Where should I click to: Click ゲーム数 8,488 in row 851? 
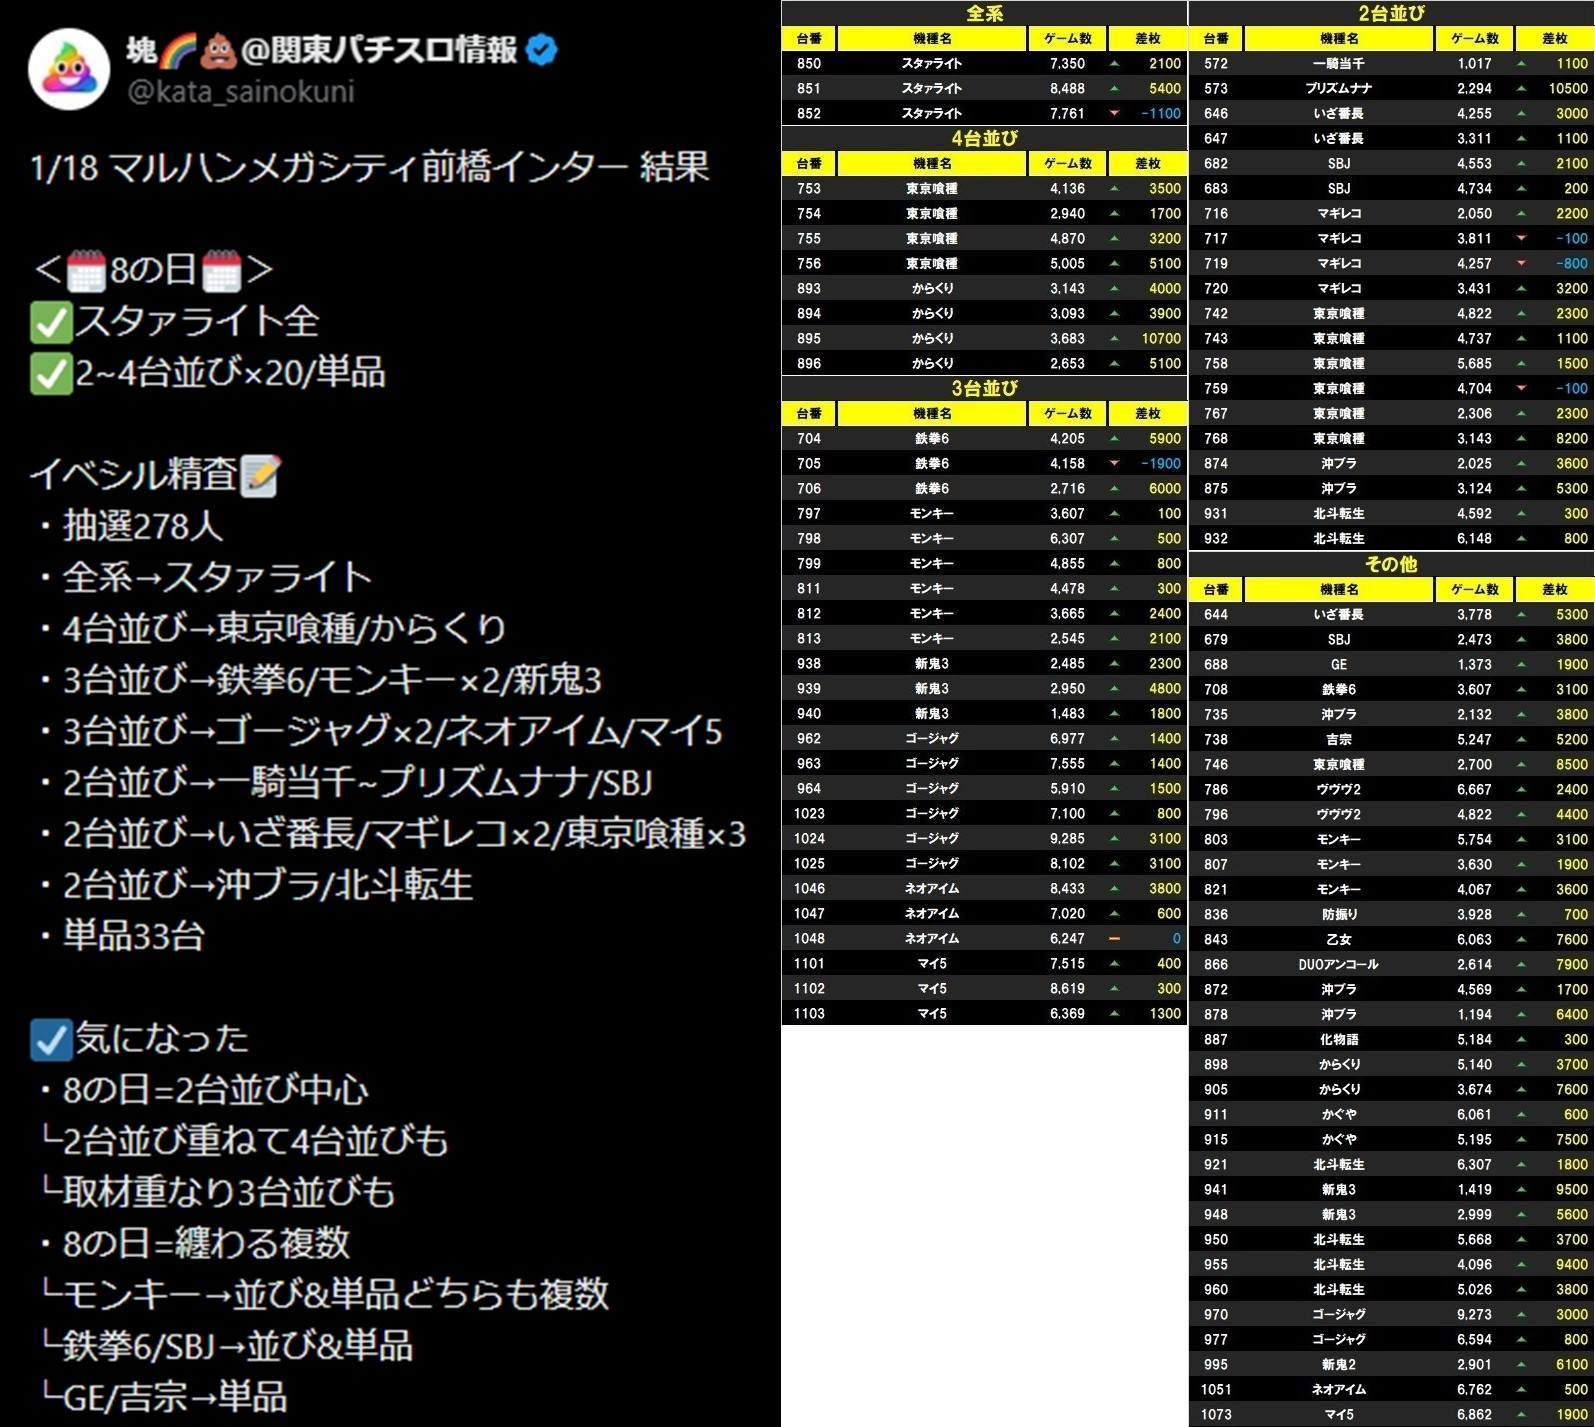point(1067,88)
